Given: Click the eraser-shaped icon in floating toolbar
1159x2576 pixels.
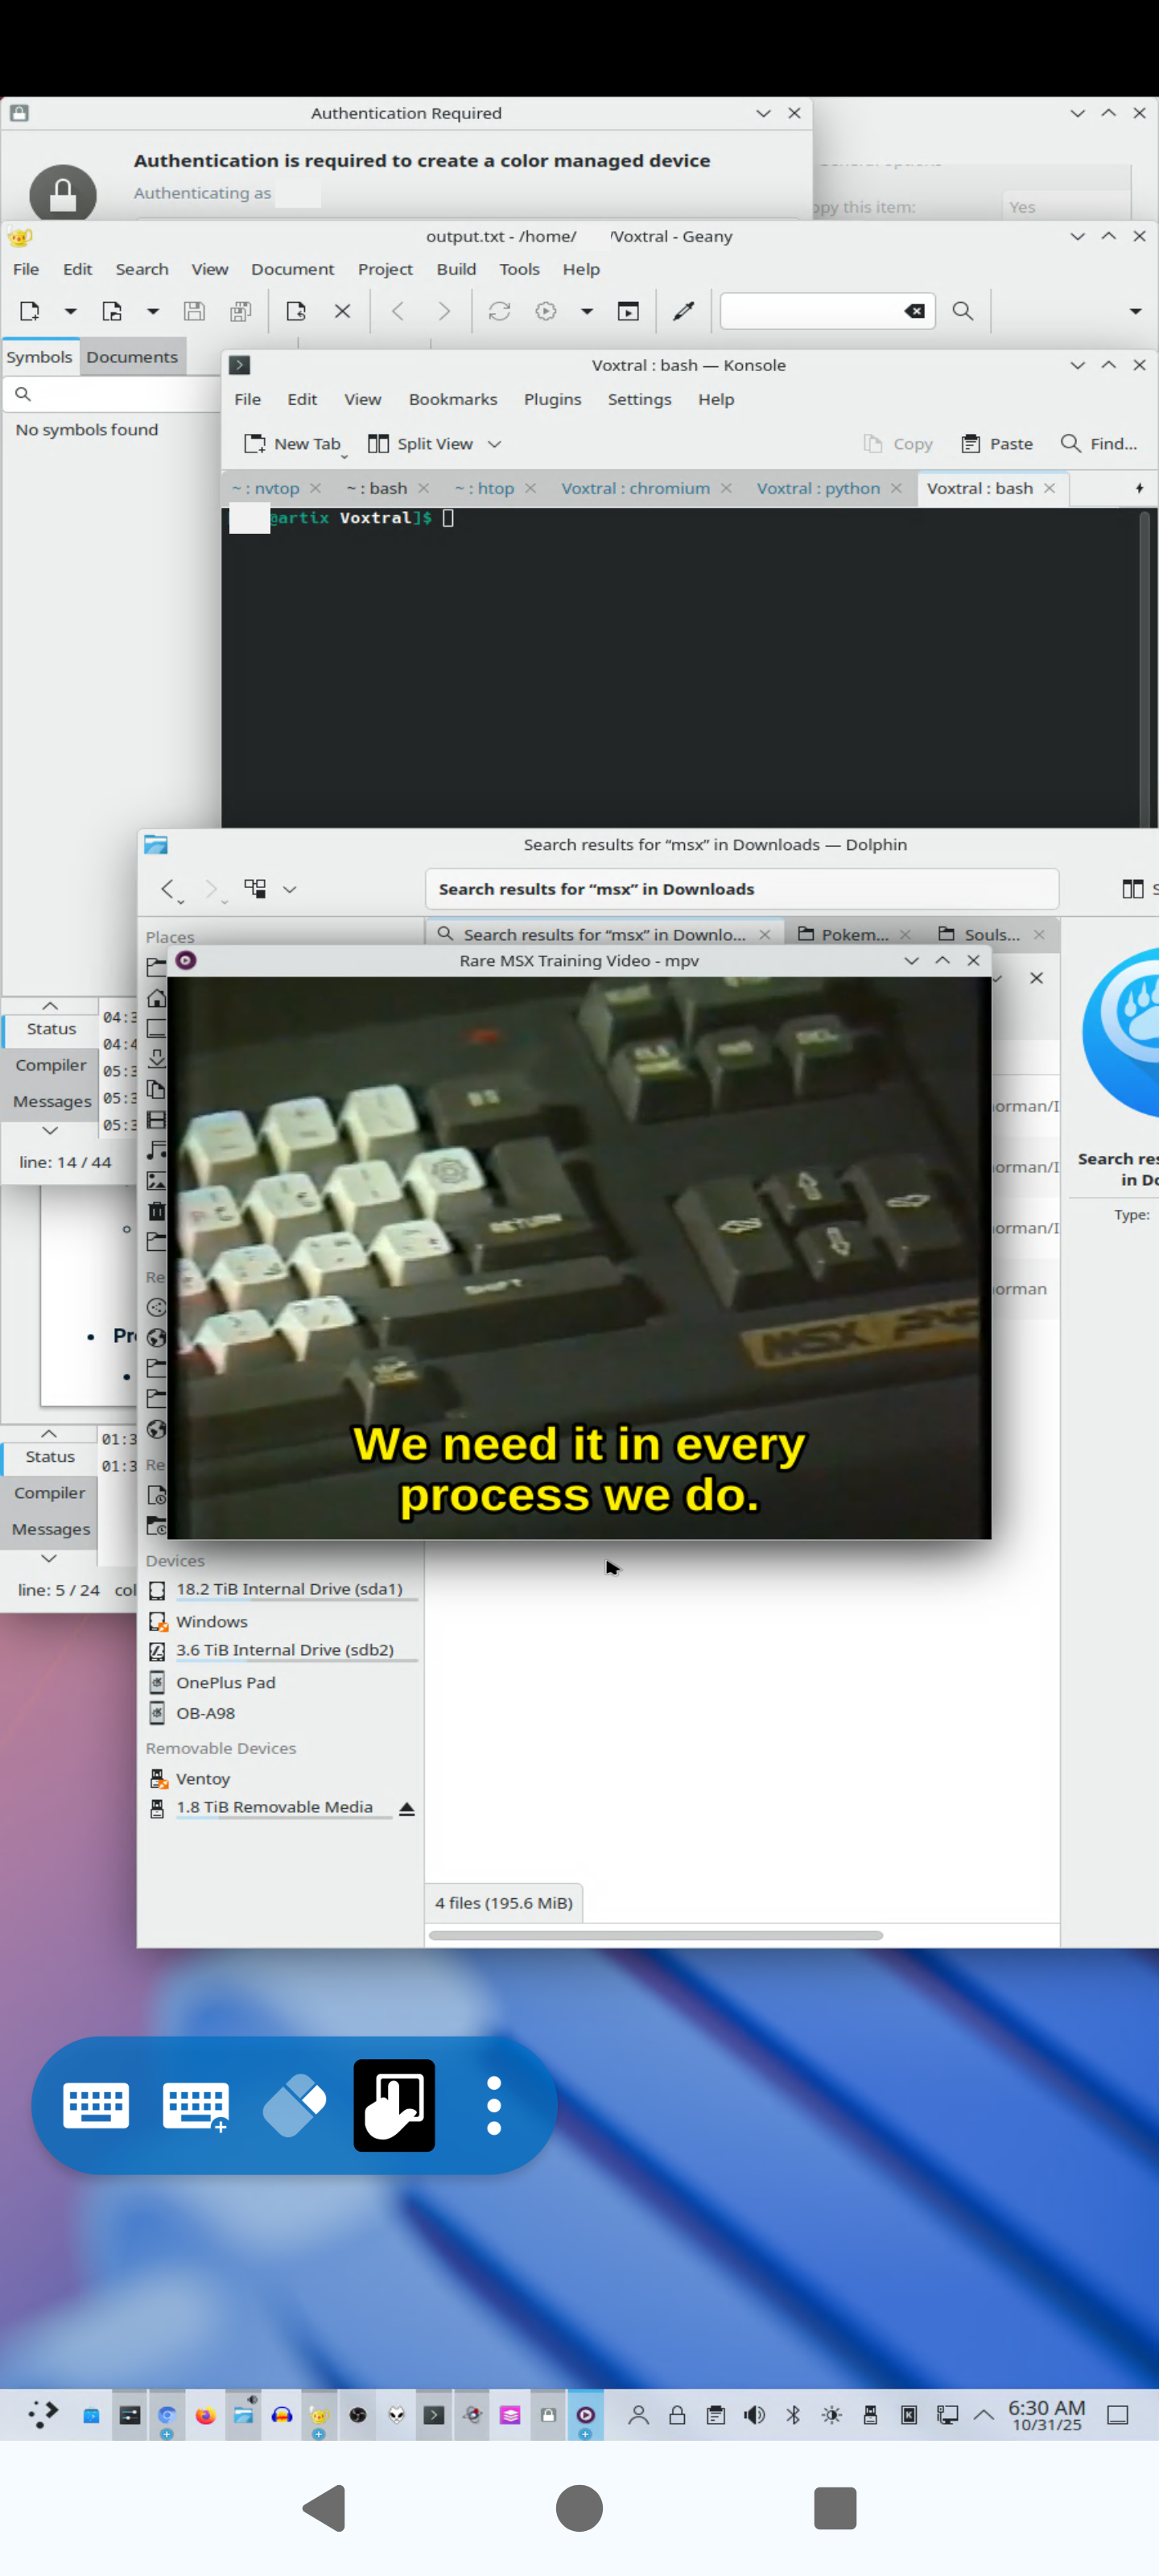Looking at the screenshot, I should (x=294, y=2105).
